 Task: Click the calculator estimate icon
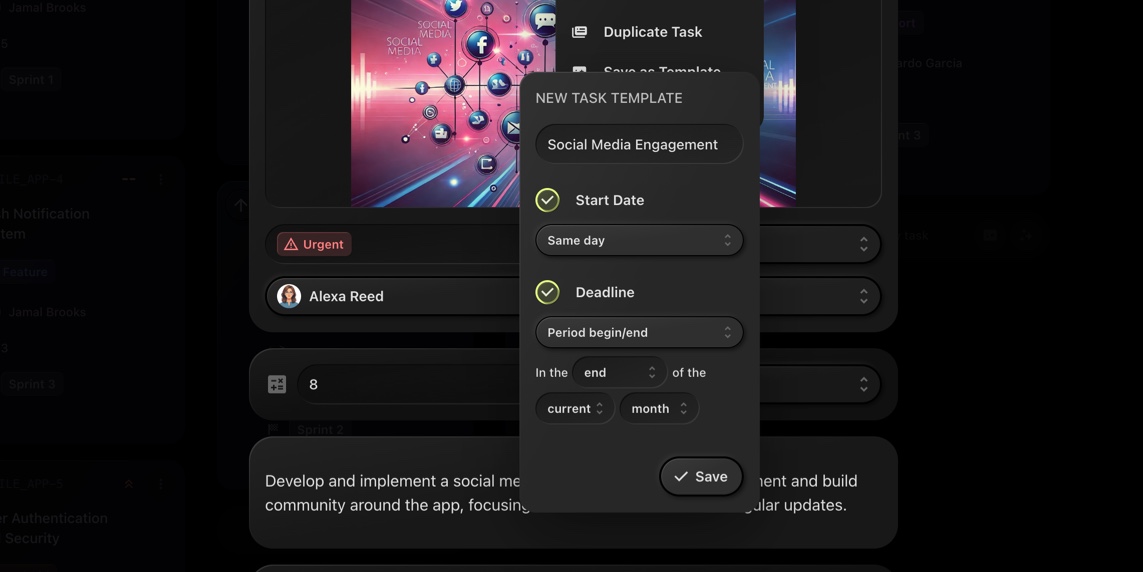[x=277, y=384]
